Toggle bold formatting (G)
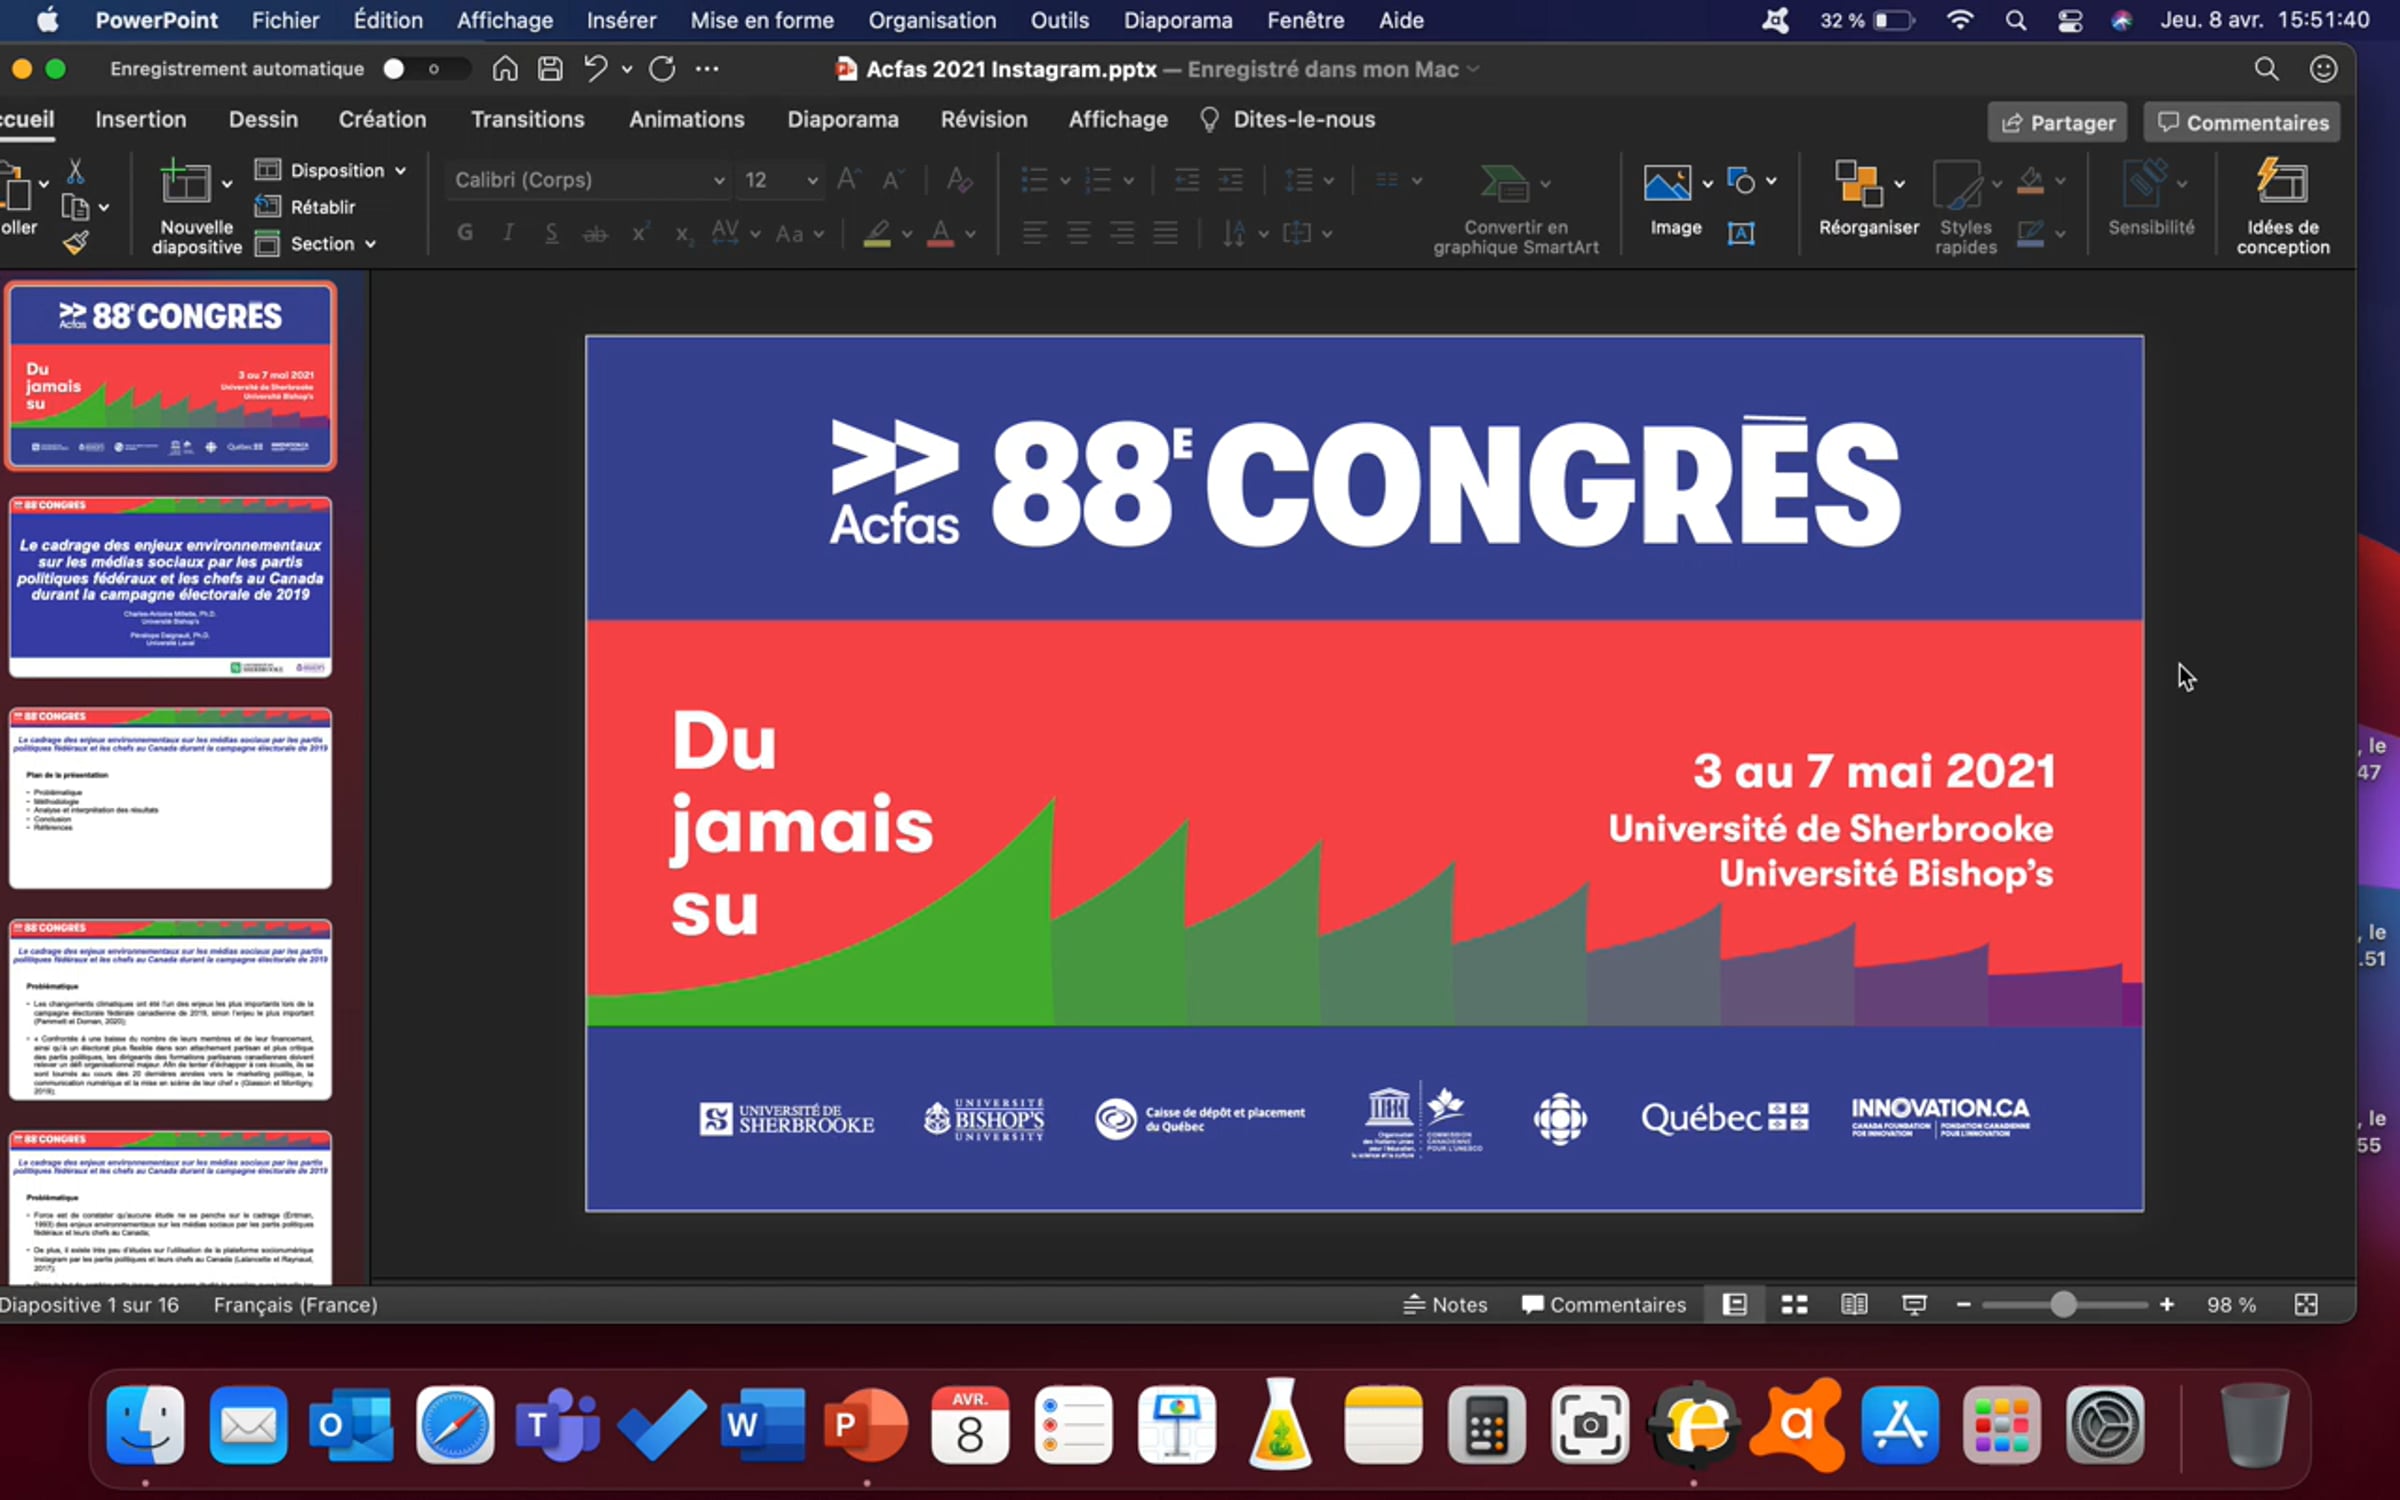 pos(464,233)
